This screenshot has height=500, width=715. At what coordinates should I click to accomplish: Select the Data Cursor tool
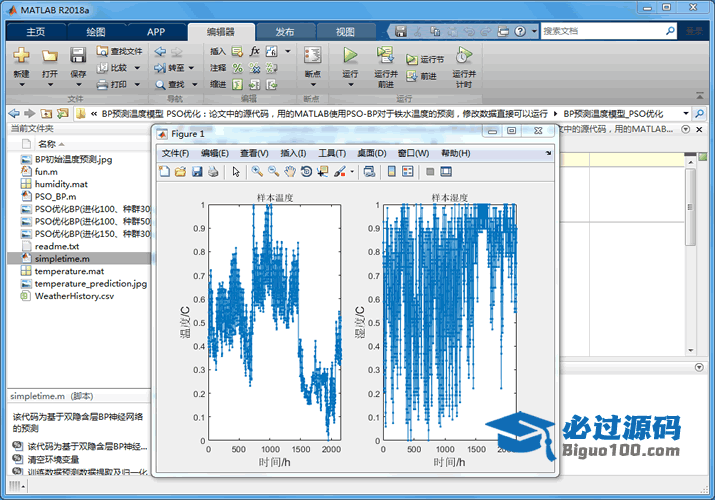point(323,172)
